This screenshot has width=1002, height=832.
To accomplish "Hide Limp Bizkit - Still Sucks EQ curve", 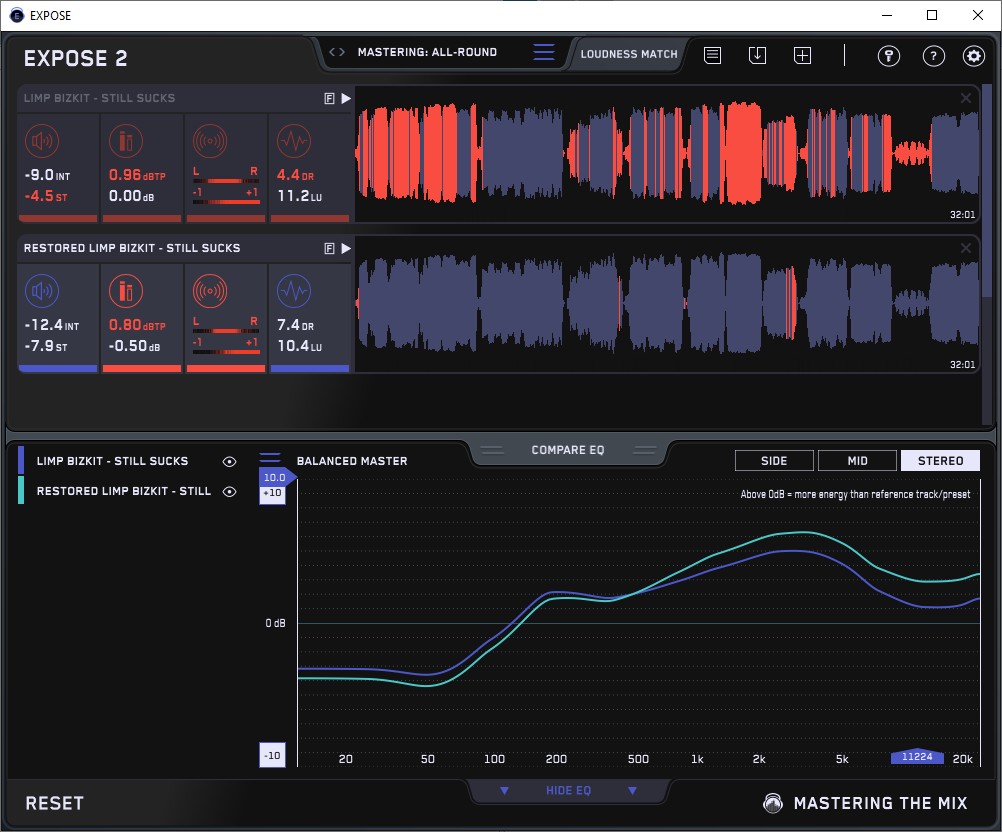I will pos(230,461).
